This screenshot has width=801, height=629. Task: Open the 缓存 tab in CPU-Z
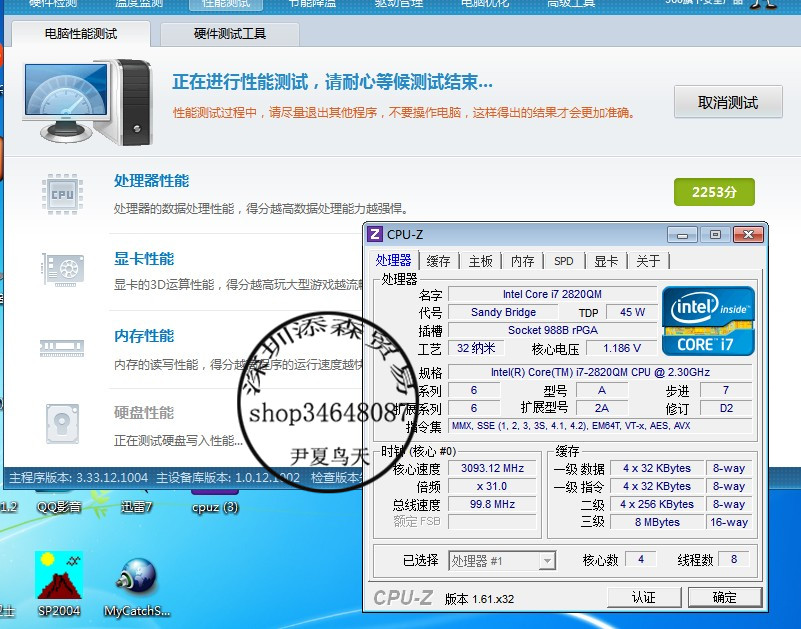click(x=438, y=261)
